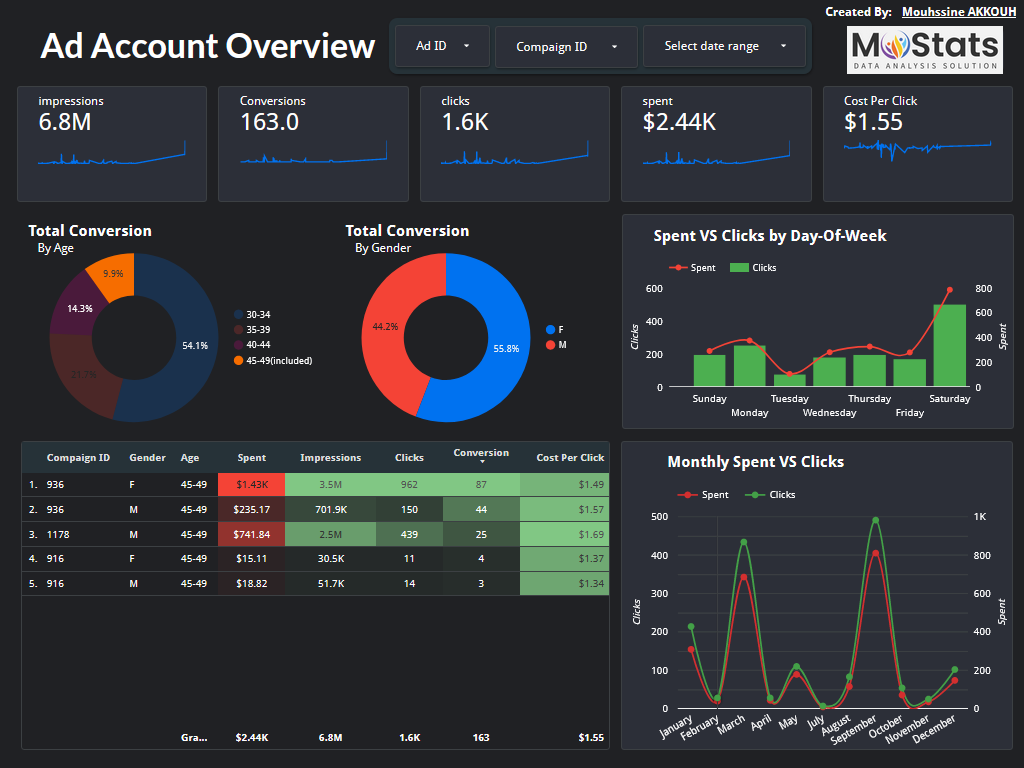Click the blue F gender legend dot

tap(550, 329)
